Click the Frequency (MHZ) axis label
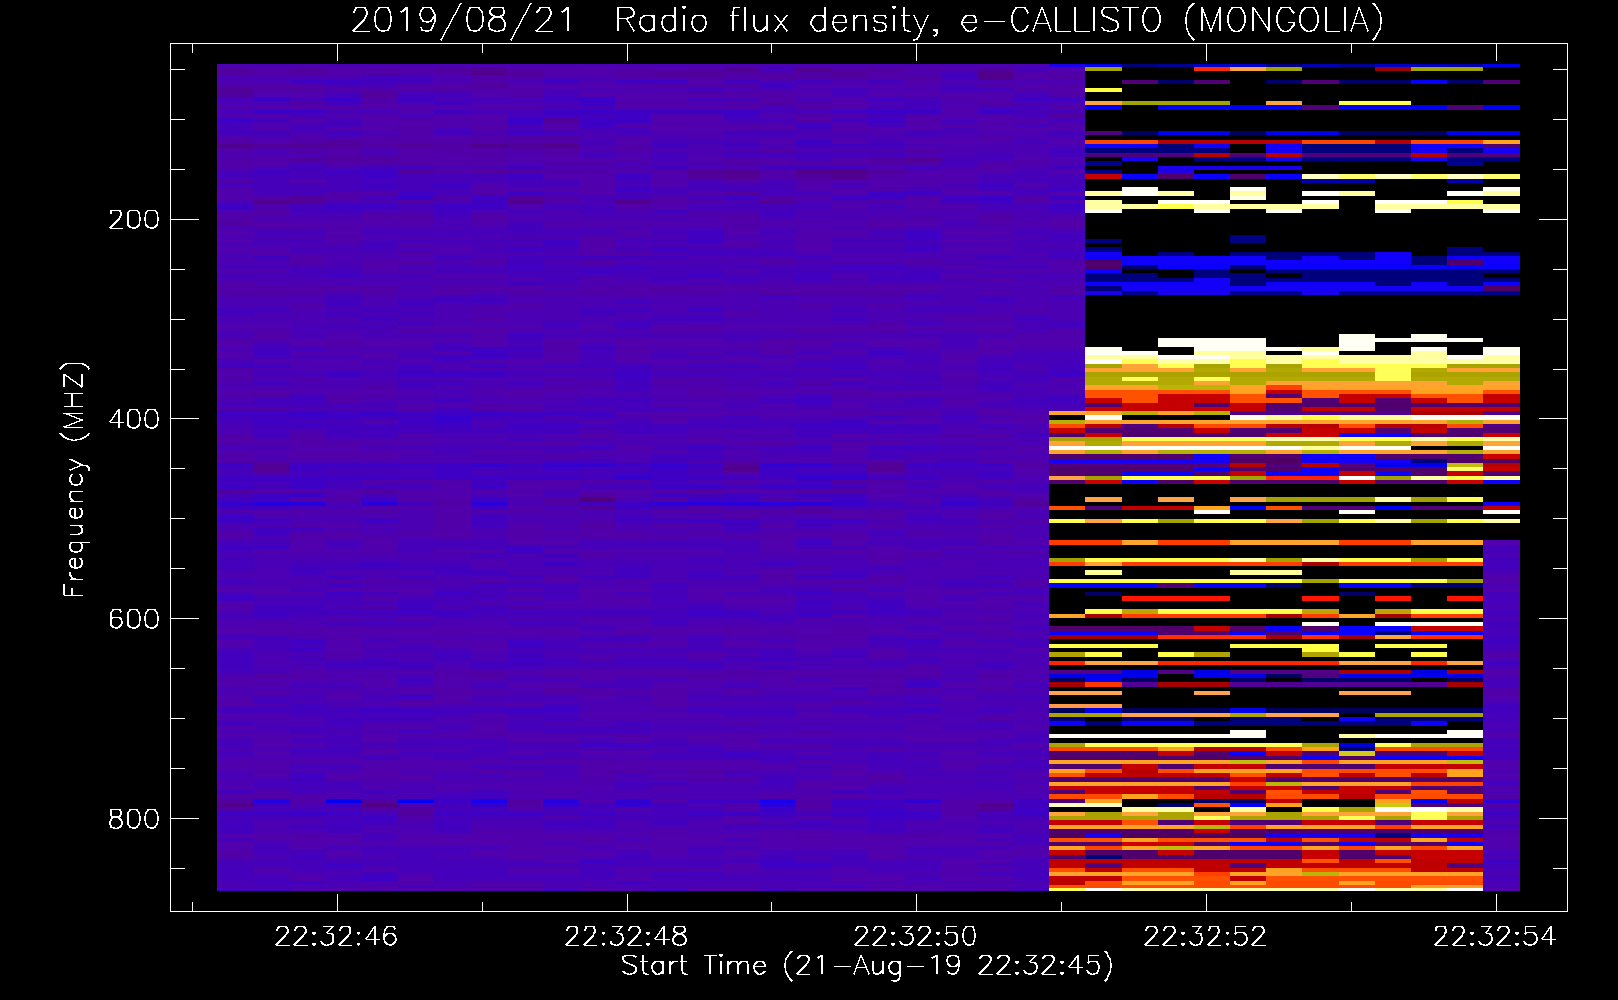This screenshot has width=1618, height=1000. tap(75, 479)
